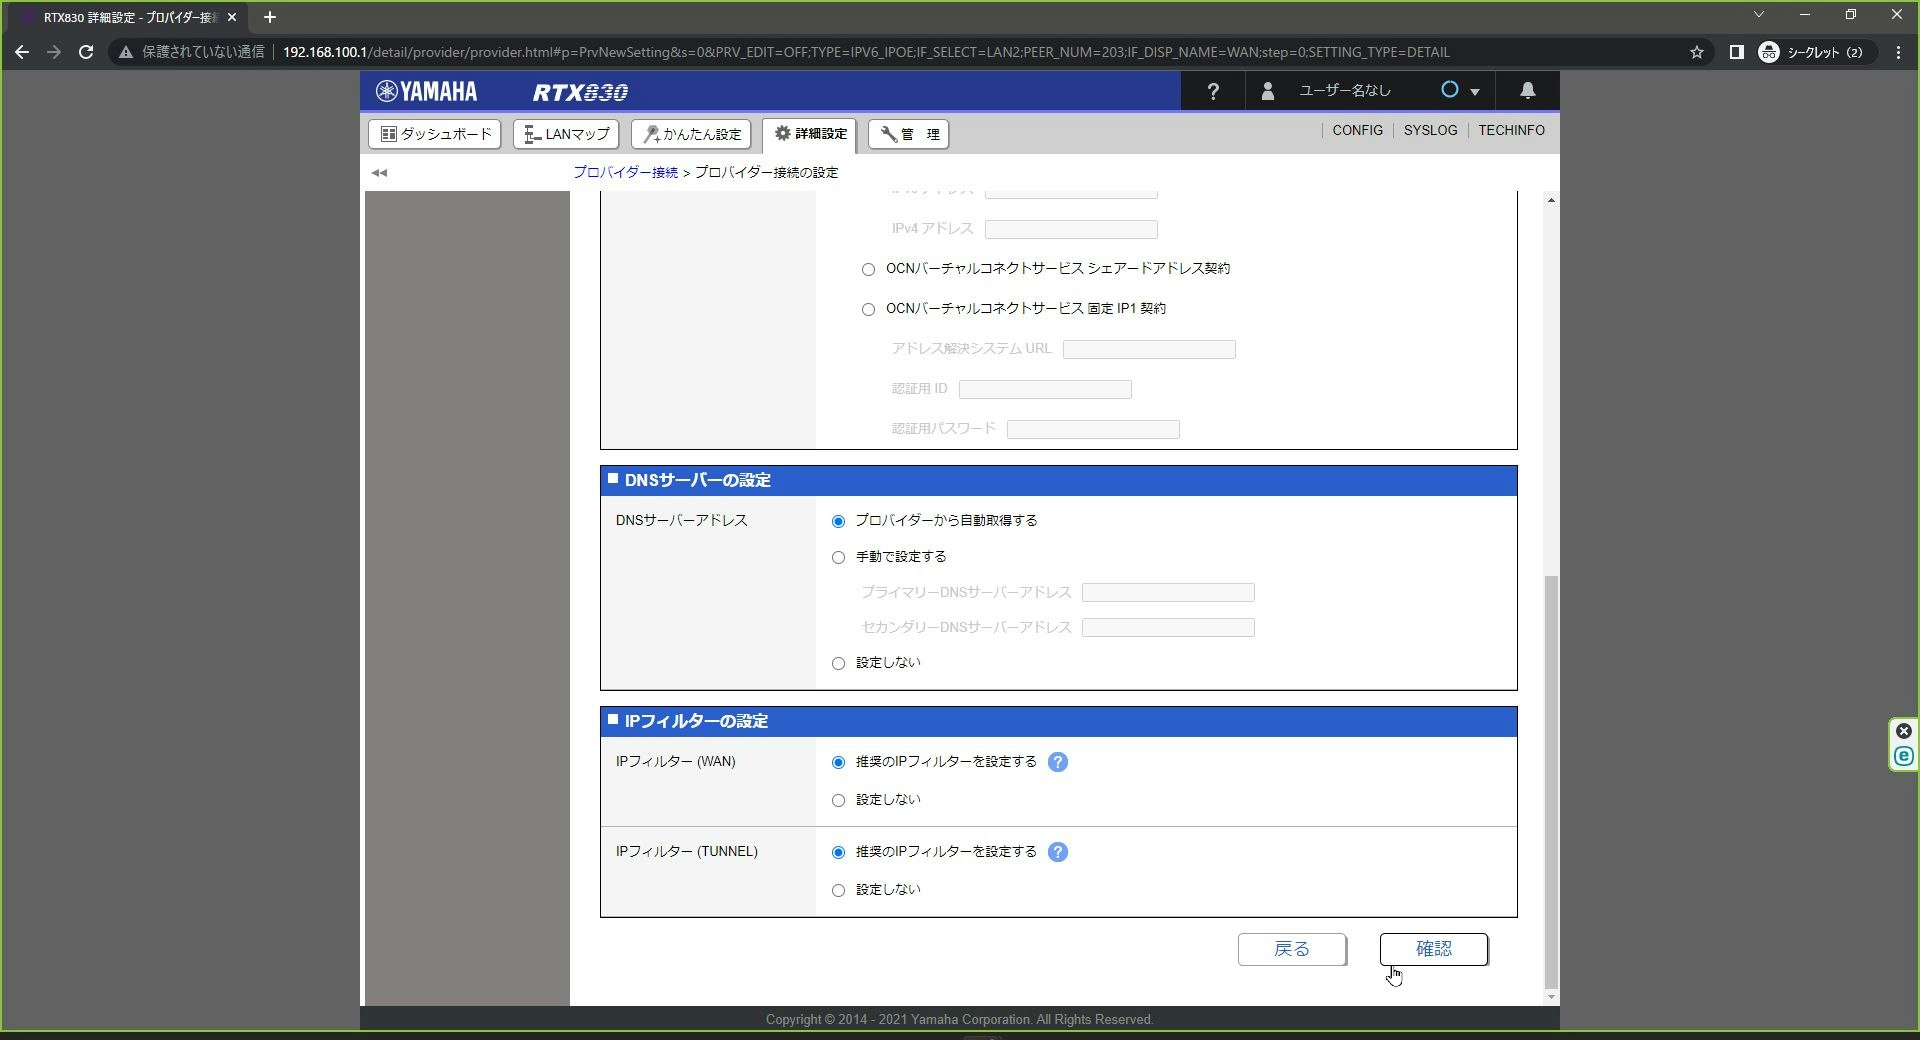Open the LANマップ tab
This screenshot has height=1040, width=1920.
pos(566,134)
